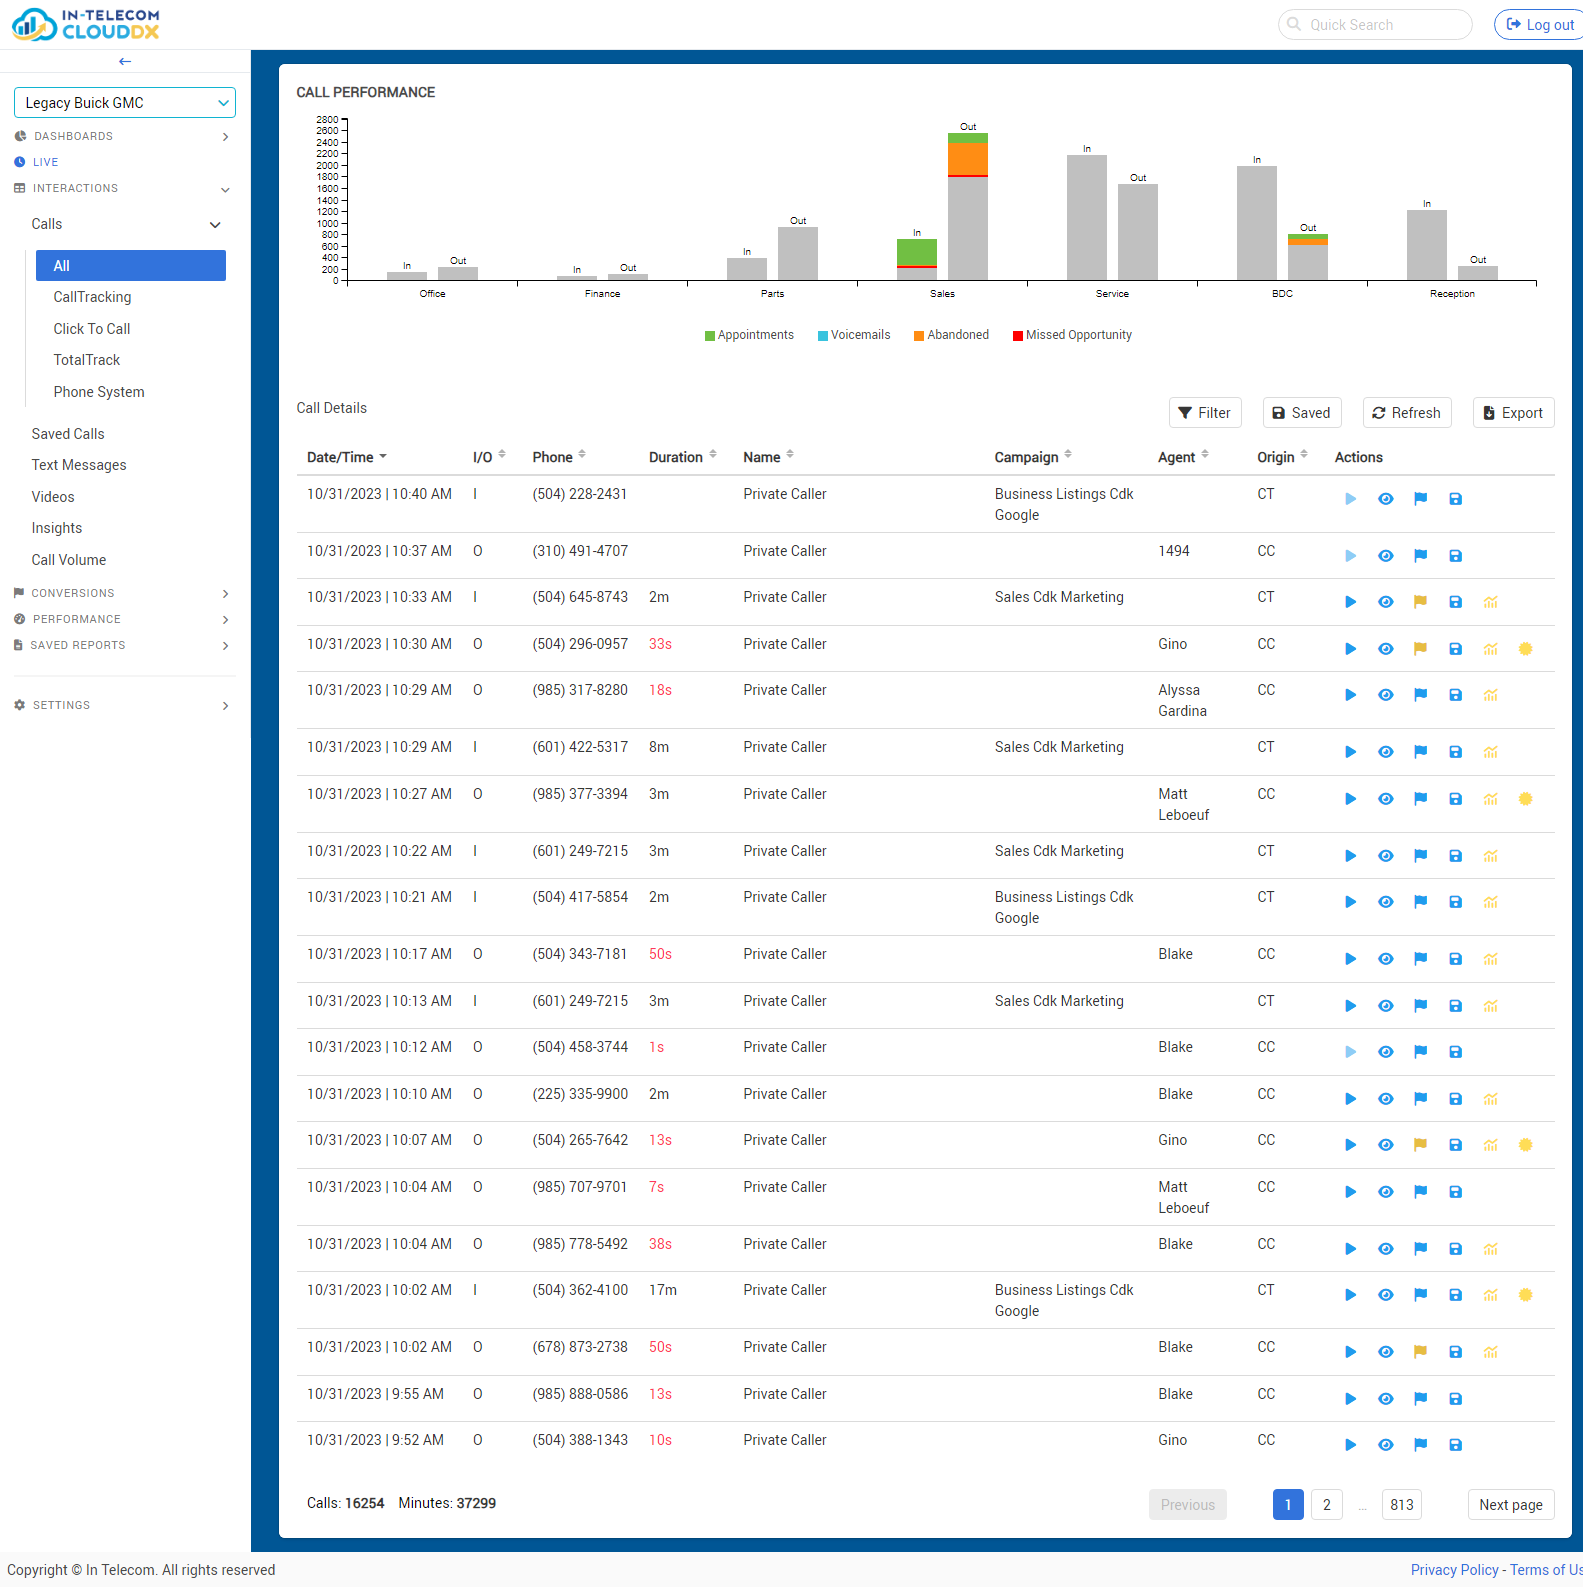Toggle Missed Opportunity legend swatch
The width and height of the screenshot is (1583, 1587).
click(x=1018, y=336)
